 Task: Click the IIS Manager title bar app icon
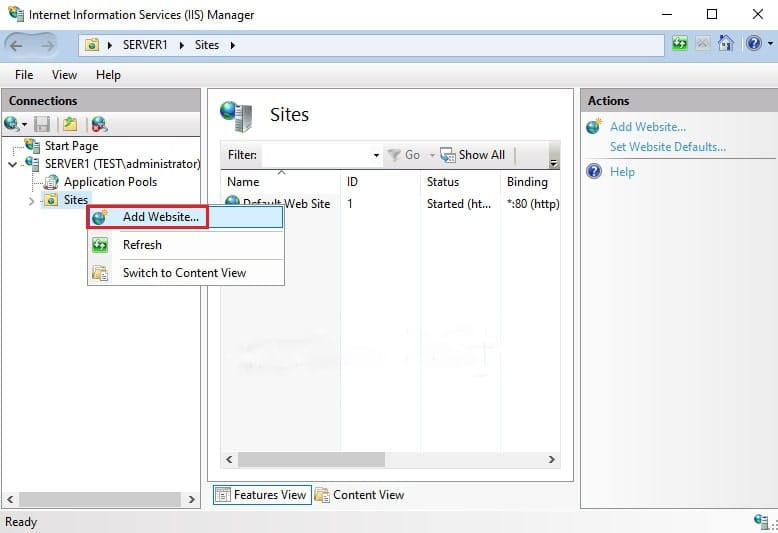coord(16,14)
